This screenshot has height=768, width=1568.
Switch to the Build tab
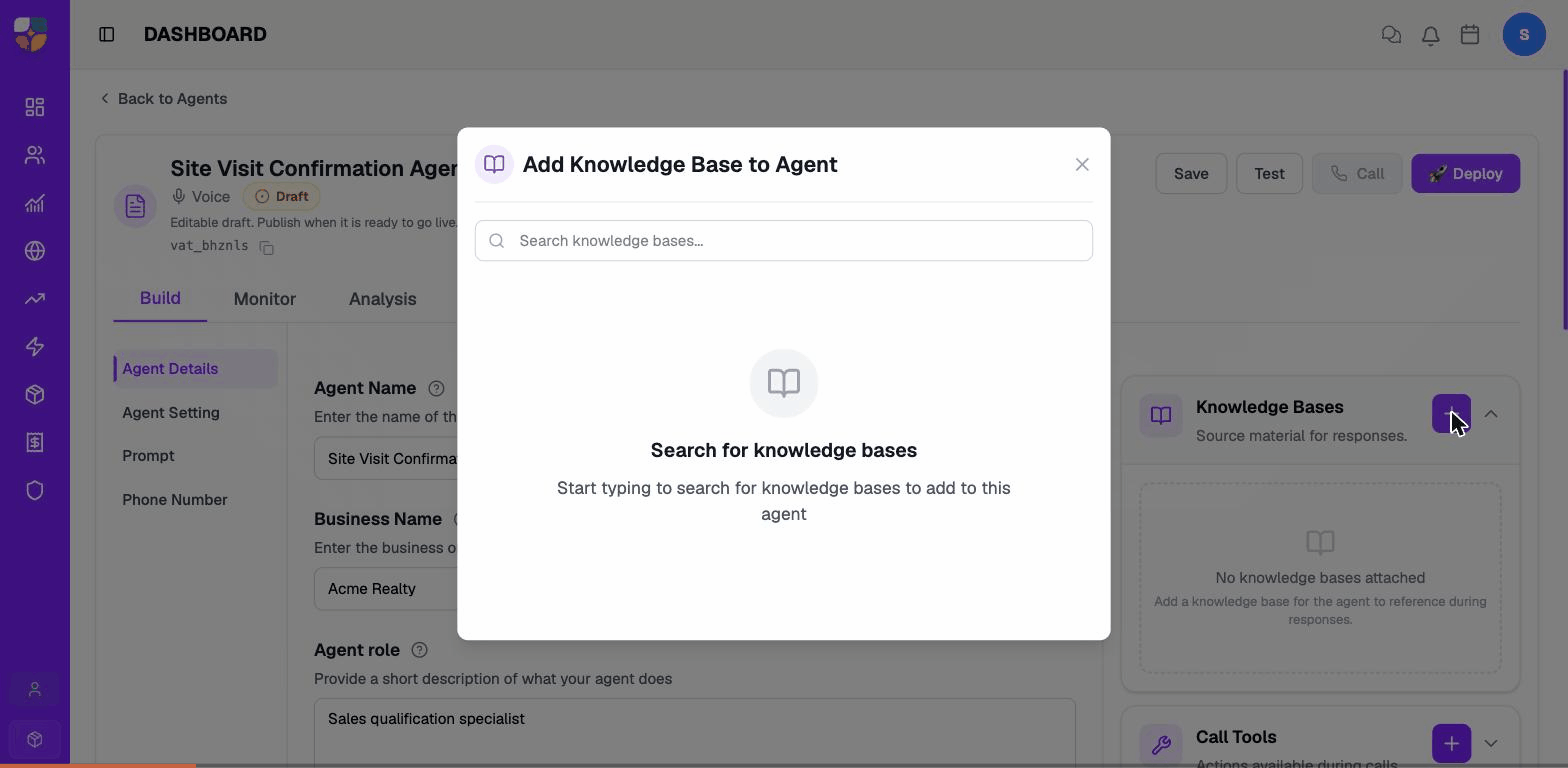tap(160, 299)
